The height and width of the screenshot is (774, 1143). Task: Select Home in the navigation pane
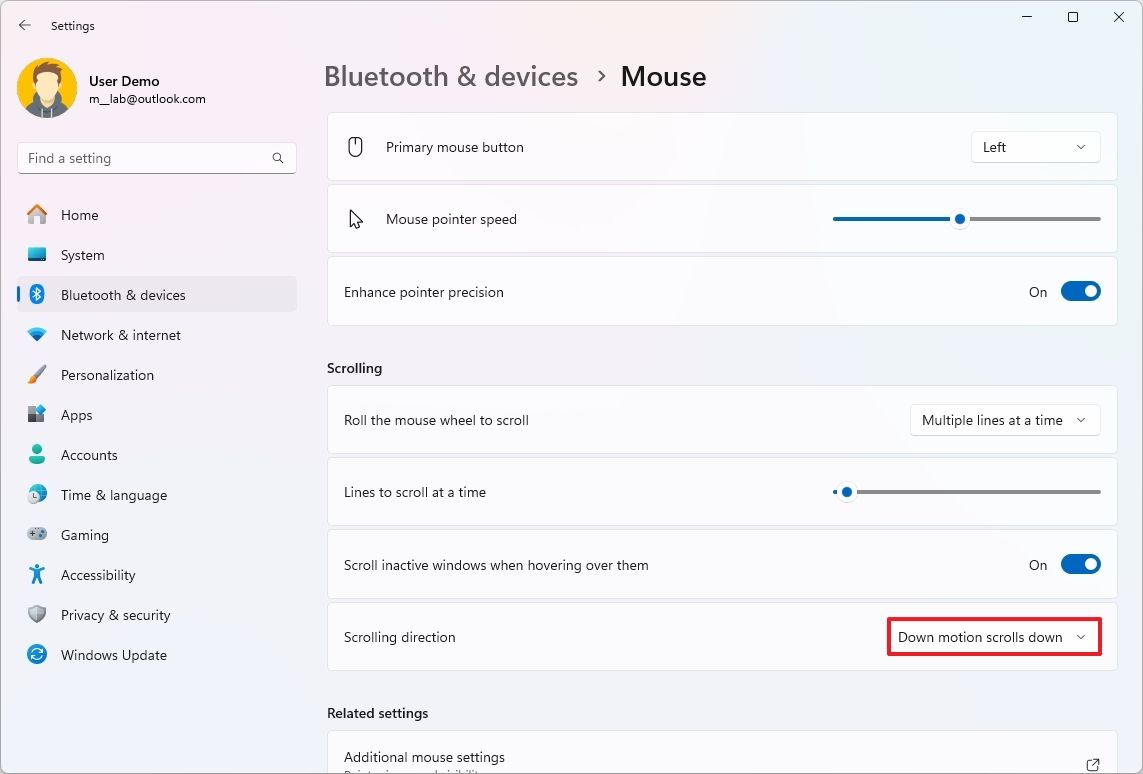coord(80,215)
